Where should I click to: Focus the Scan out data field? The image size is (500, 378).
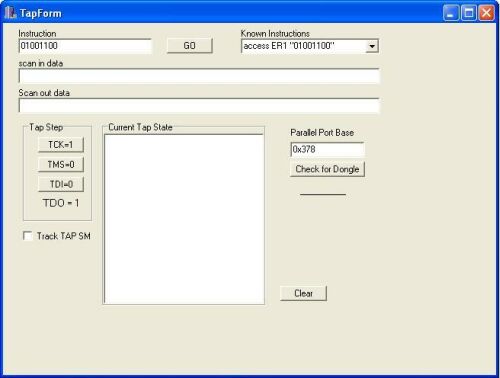pos(199,106)
